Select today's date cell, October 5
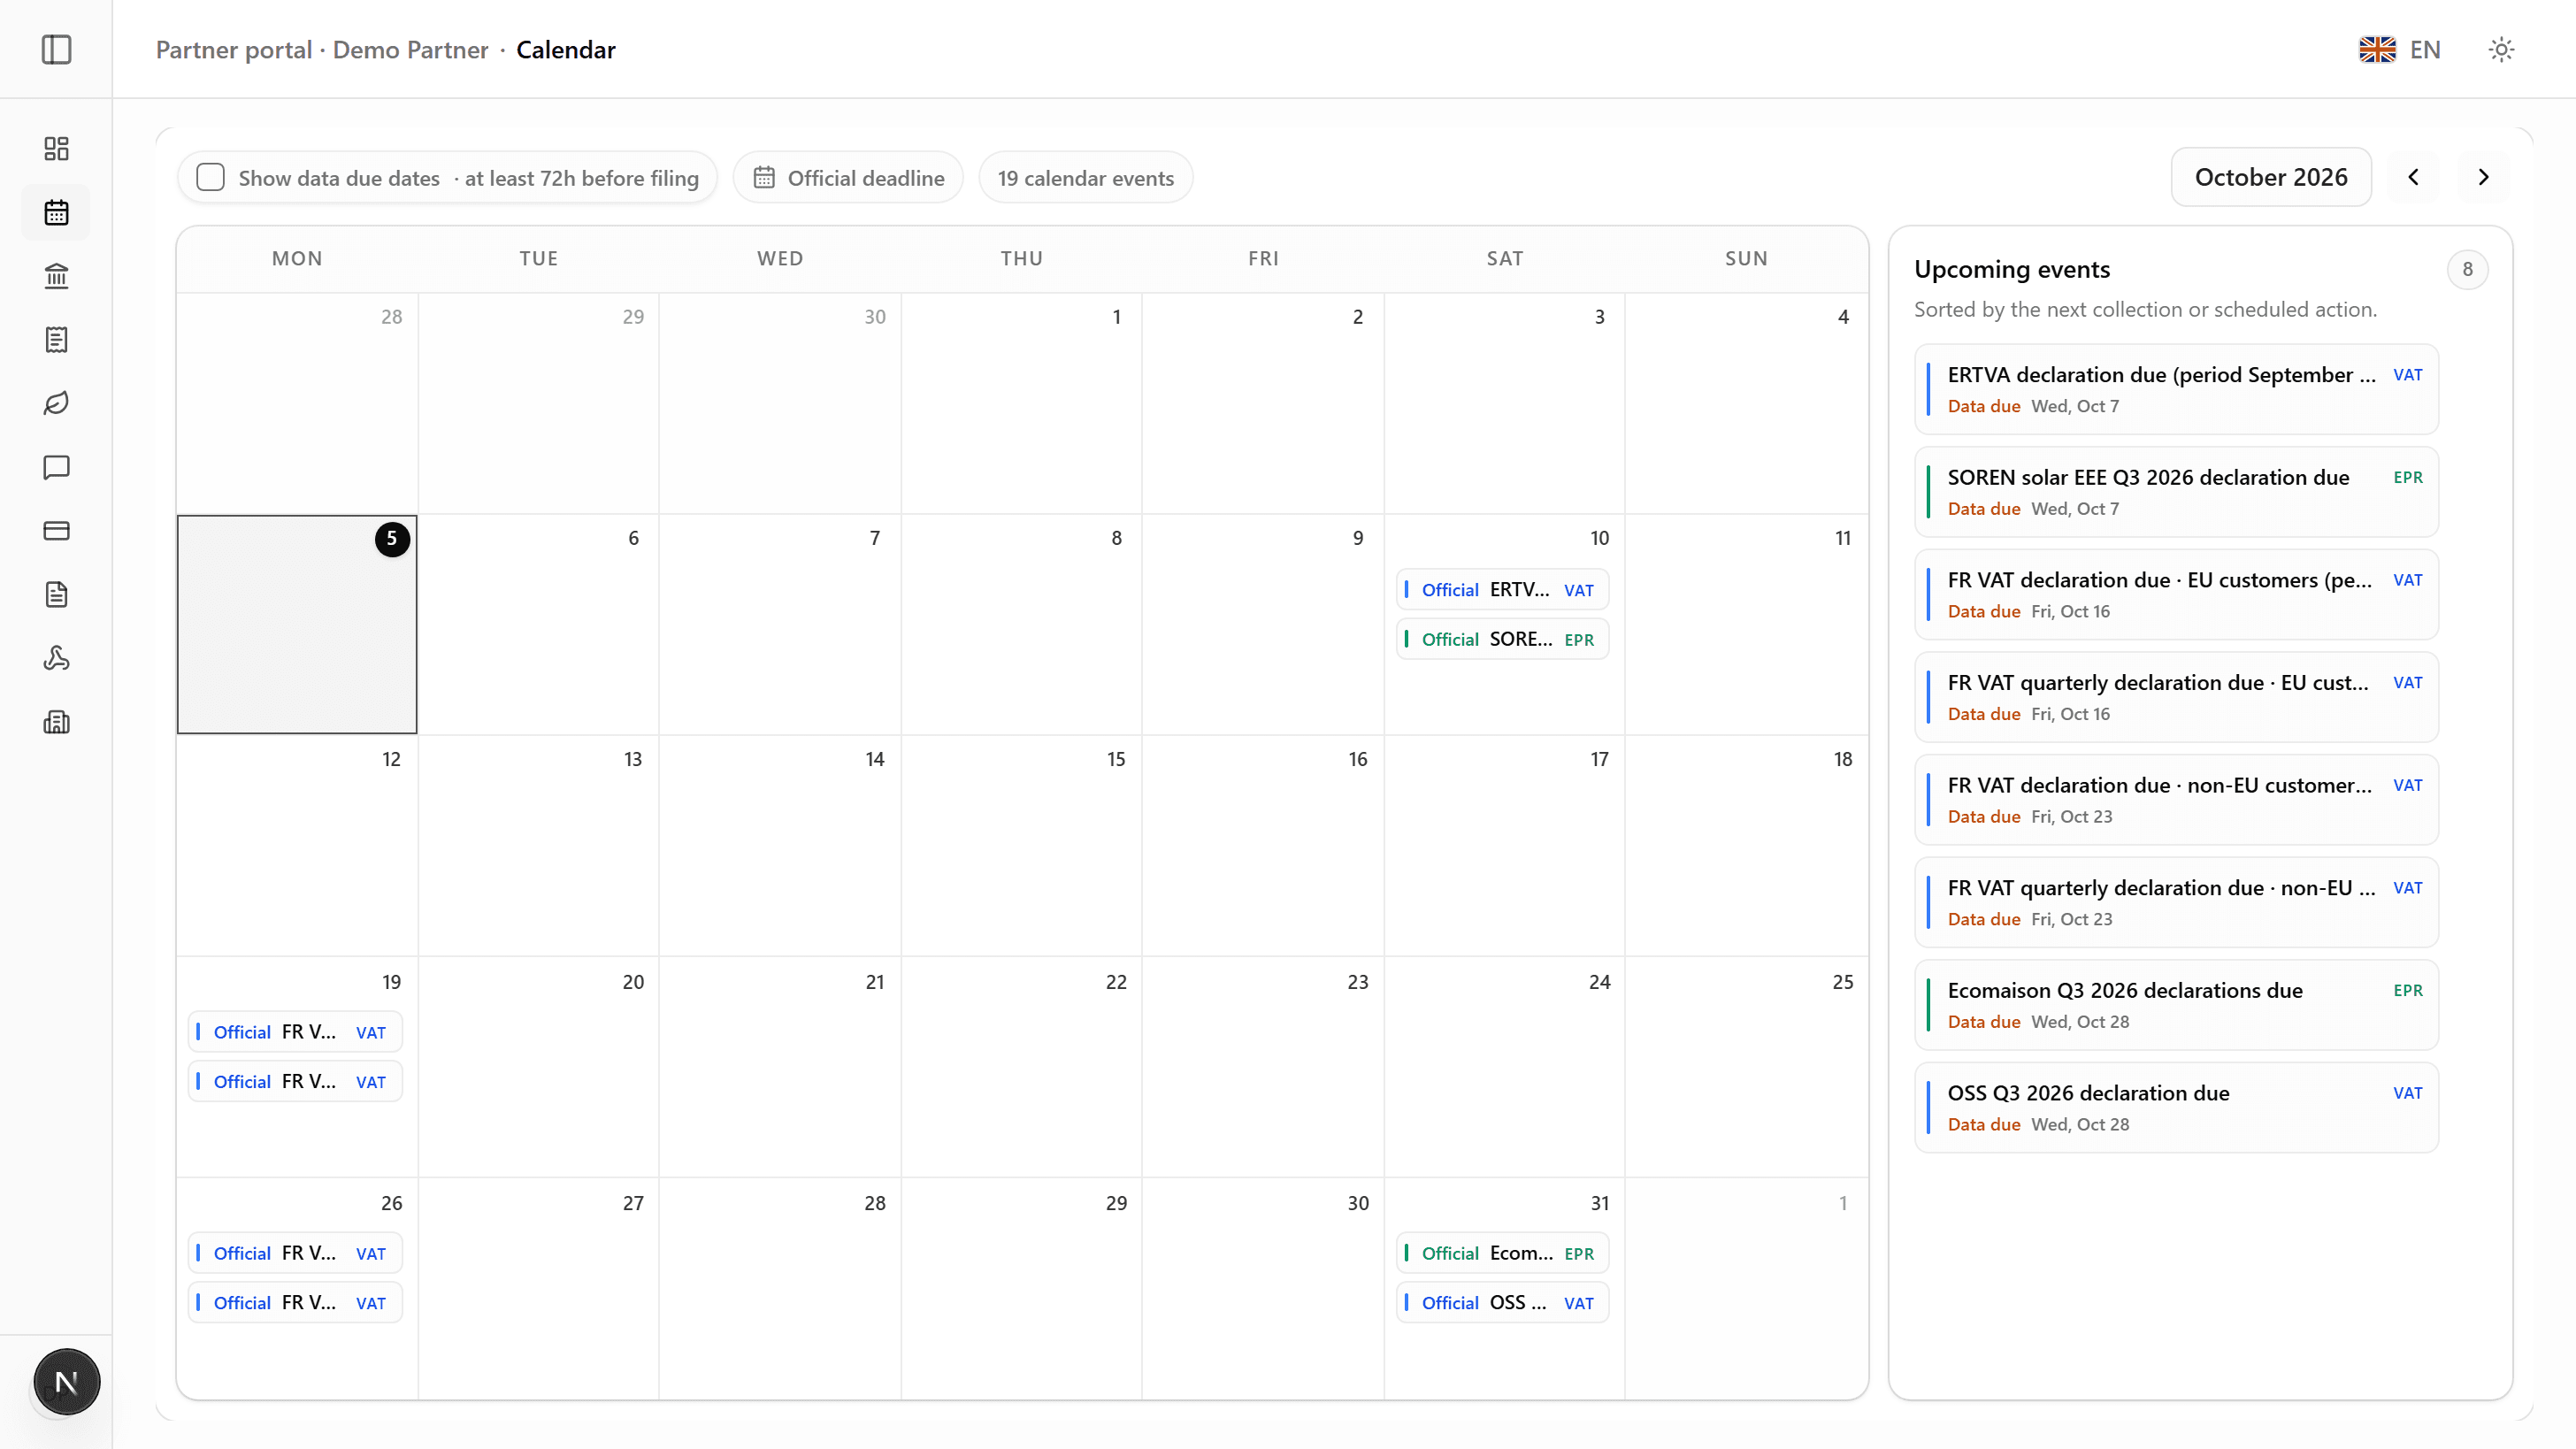Image resolution: width=2576 pixels, height=1449 pixels. 297,624
